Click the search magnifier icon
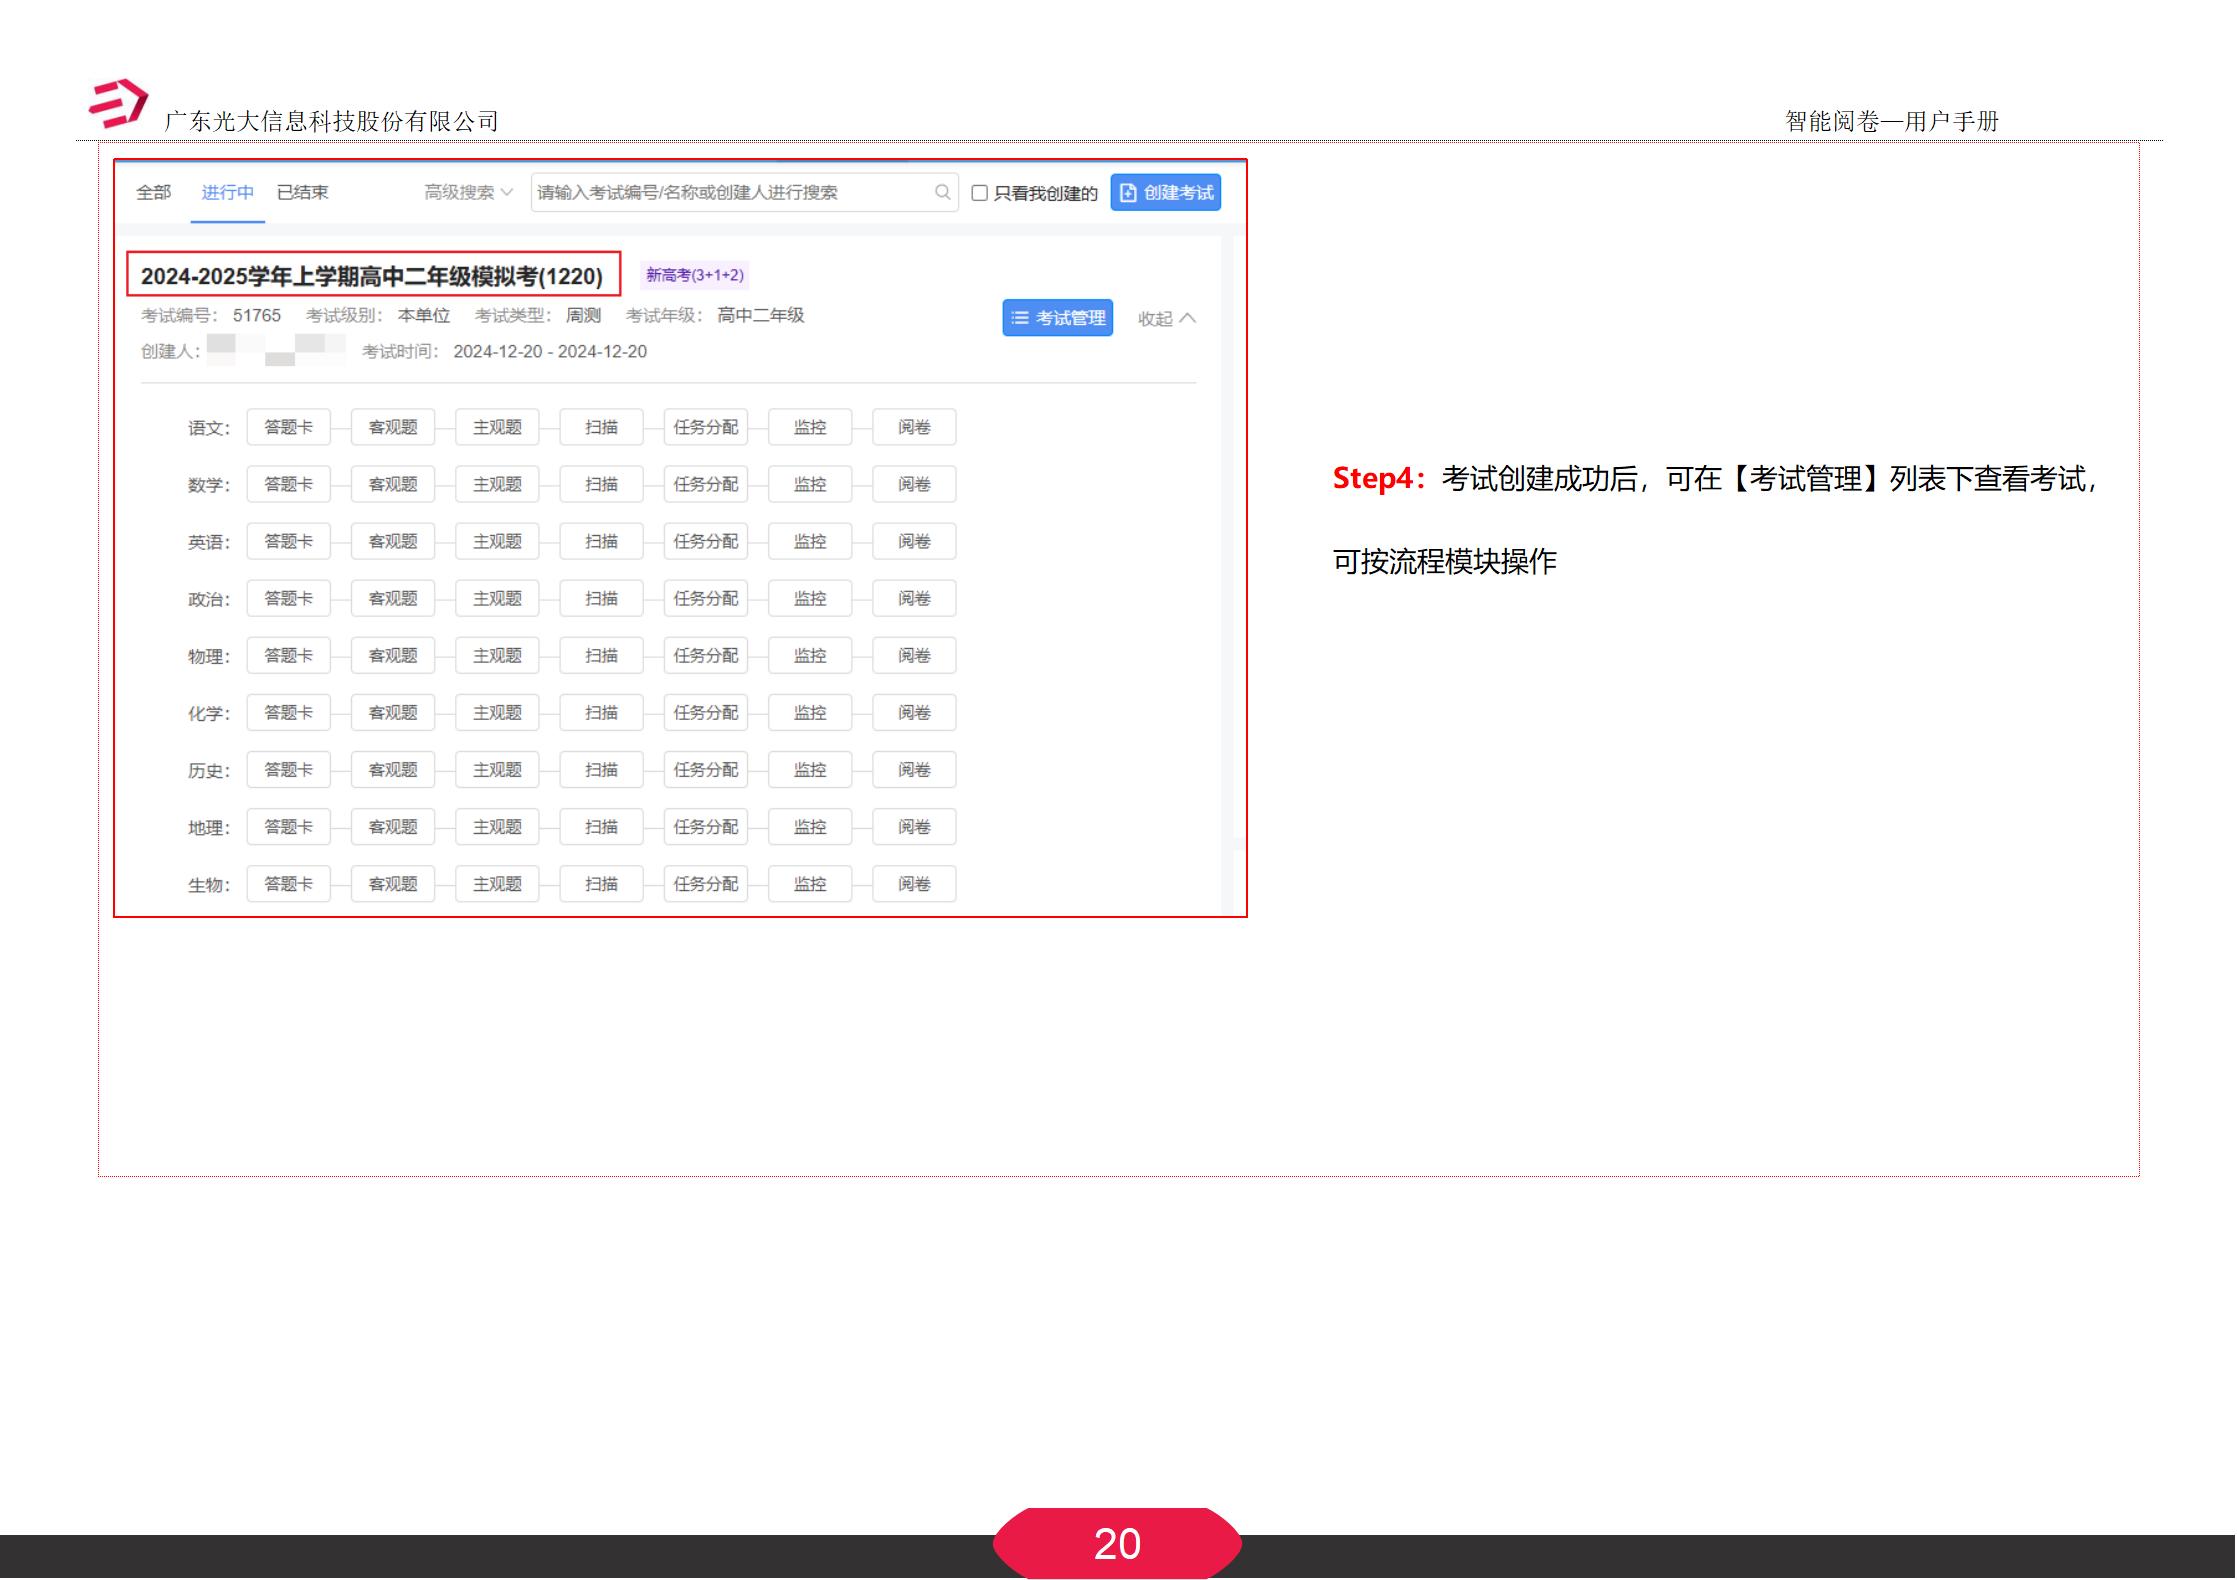Image resolution: width=2237 pixels, height=1580 pixels. 941,192
